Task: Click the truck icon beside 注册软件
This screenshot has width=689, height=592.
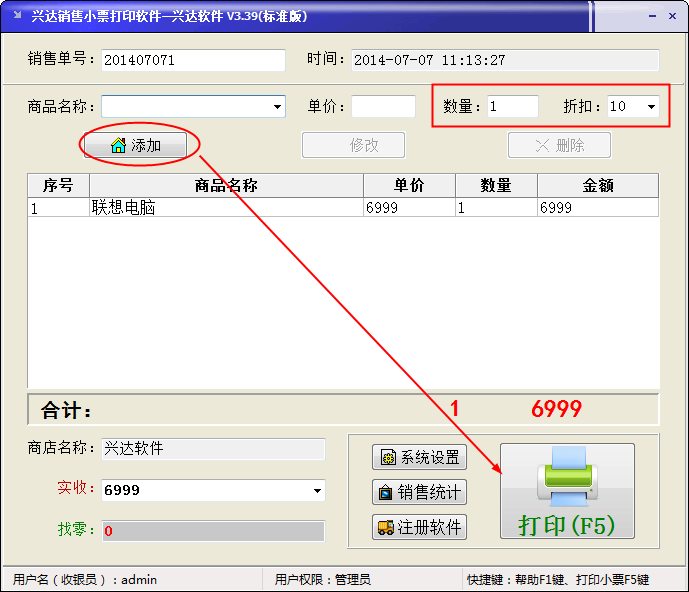Action: [386, 527]
